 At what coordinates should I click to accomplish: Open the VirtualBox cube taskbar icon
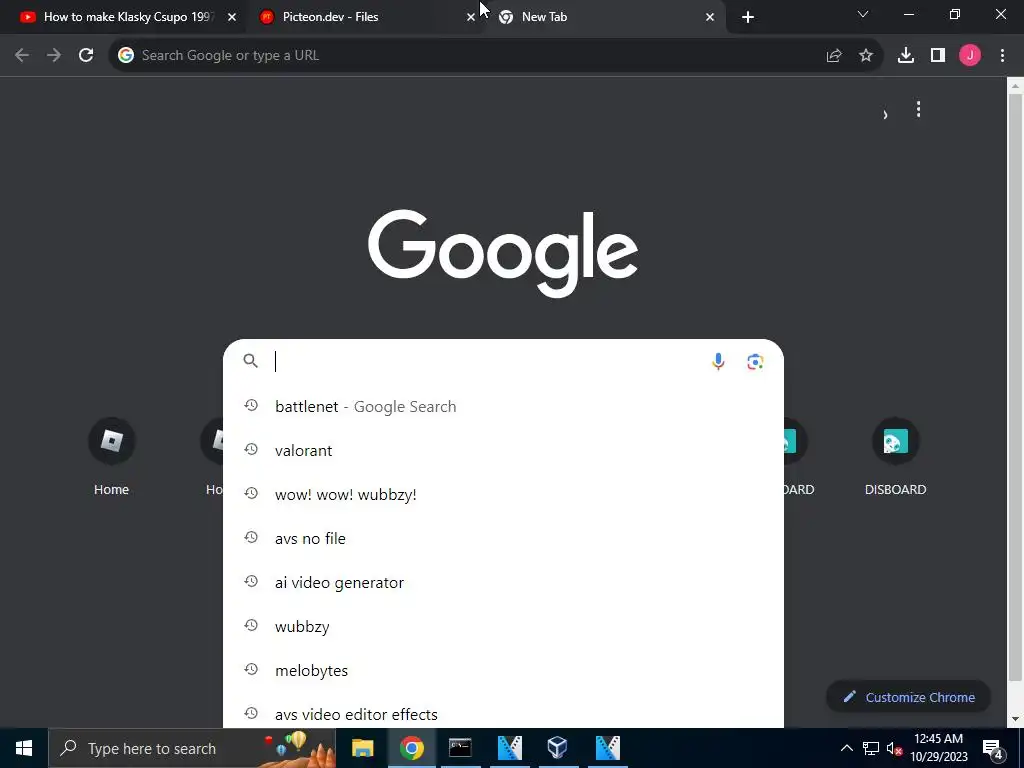point(558,748)
